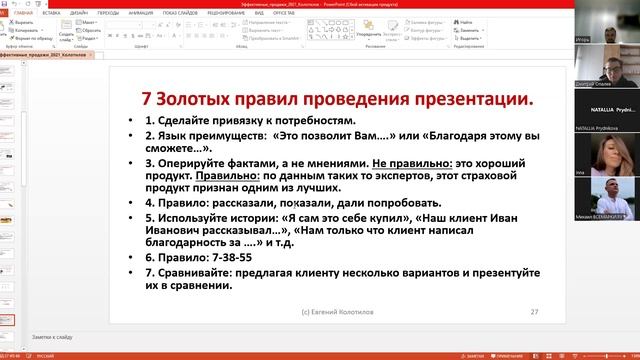The image size is (640, 360).
Task: Select the document tab Эффективные_продажи_2021
Action: pos(43,55)
